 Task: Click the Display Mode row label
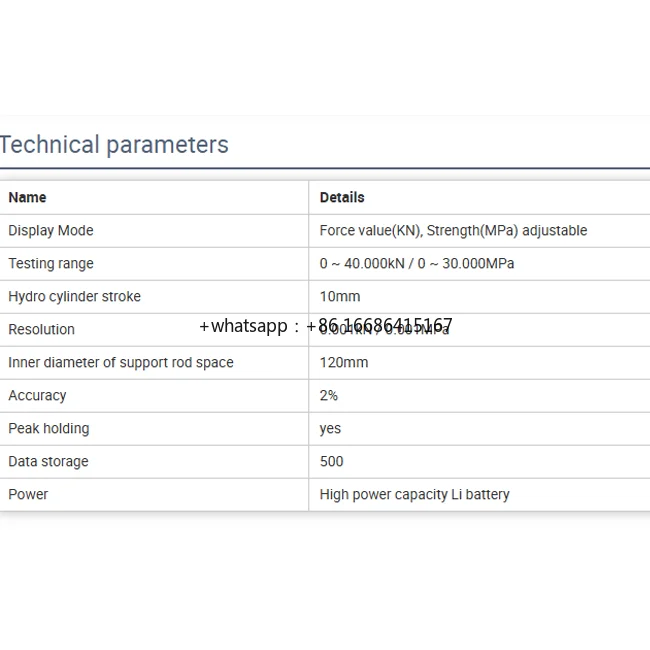(x=51, y=230)
